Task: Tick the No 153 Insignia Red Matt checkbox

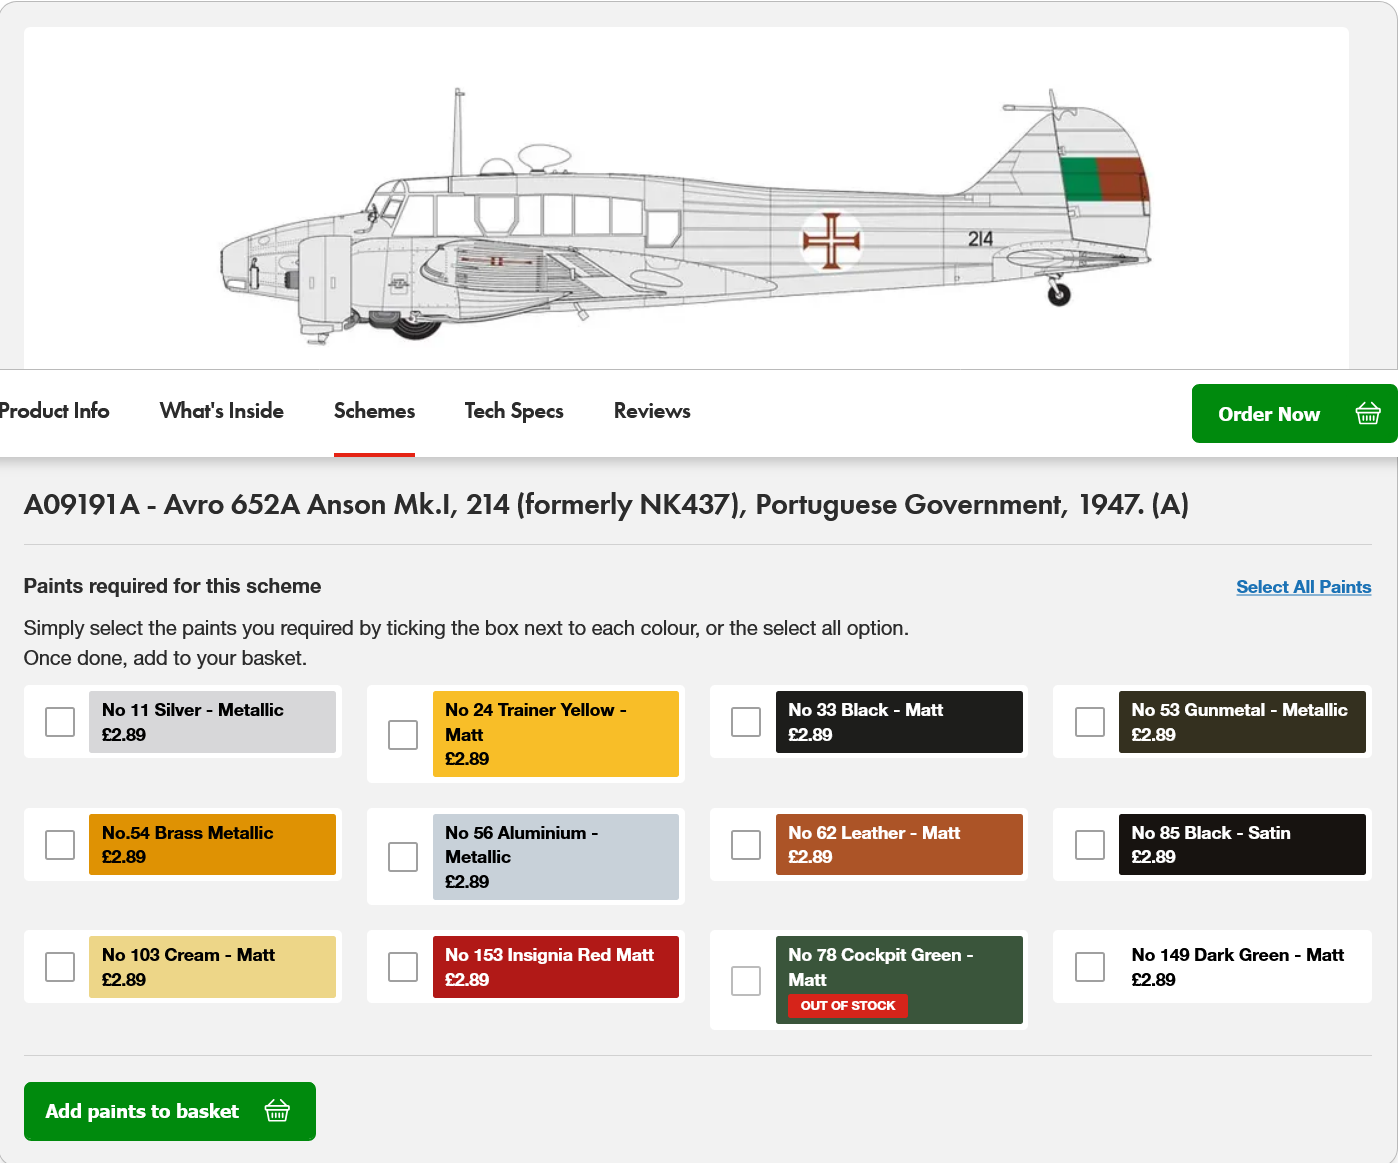Action: tap(403, 967)
